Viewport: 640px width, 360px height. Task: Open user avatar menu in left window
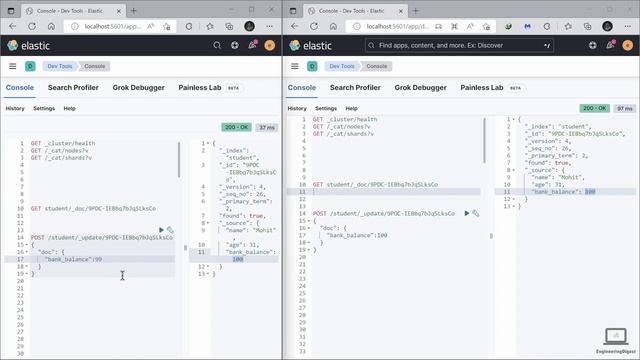(x=270, y=45)
